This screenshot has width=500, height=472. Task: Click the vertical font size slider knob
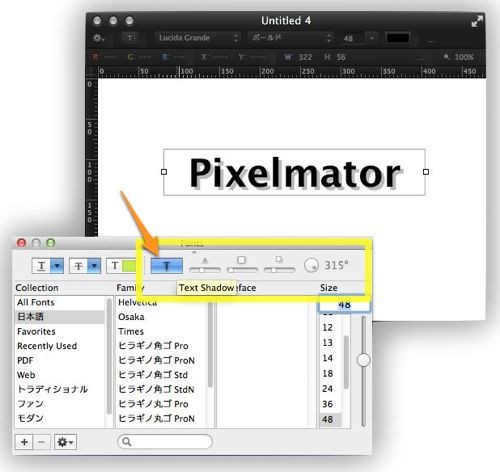[x=363, y=360]
